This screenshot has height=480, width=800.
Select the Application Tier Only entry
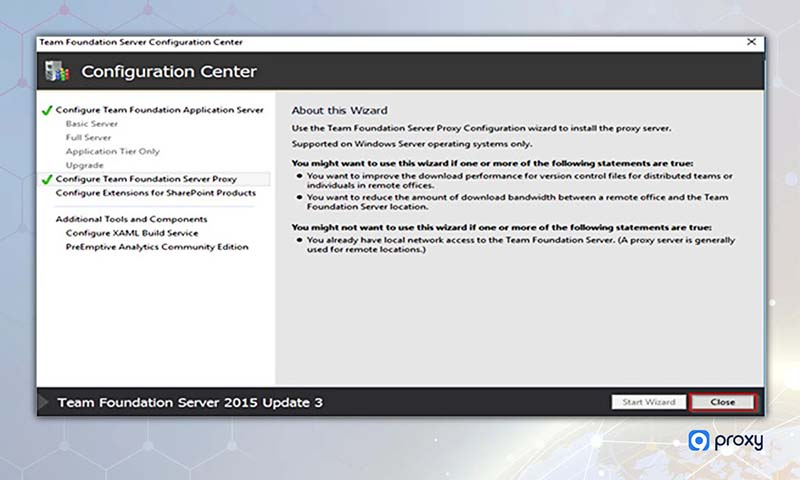pos(112,151)
